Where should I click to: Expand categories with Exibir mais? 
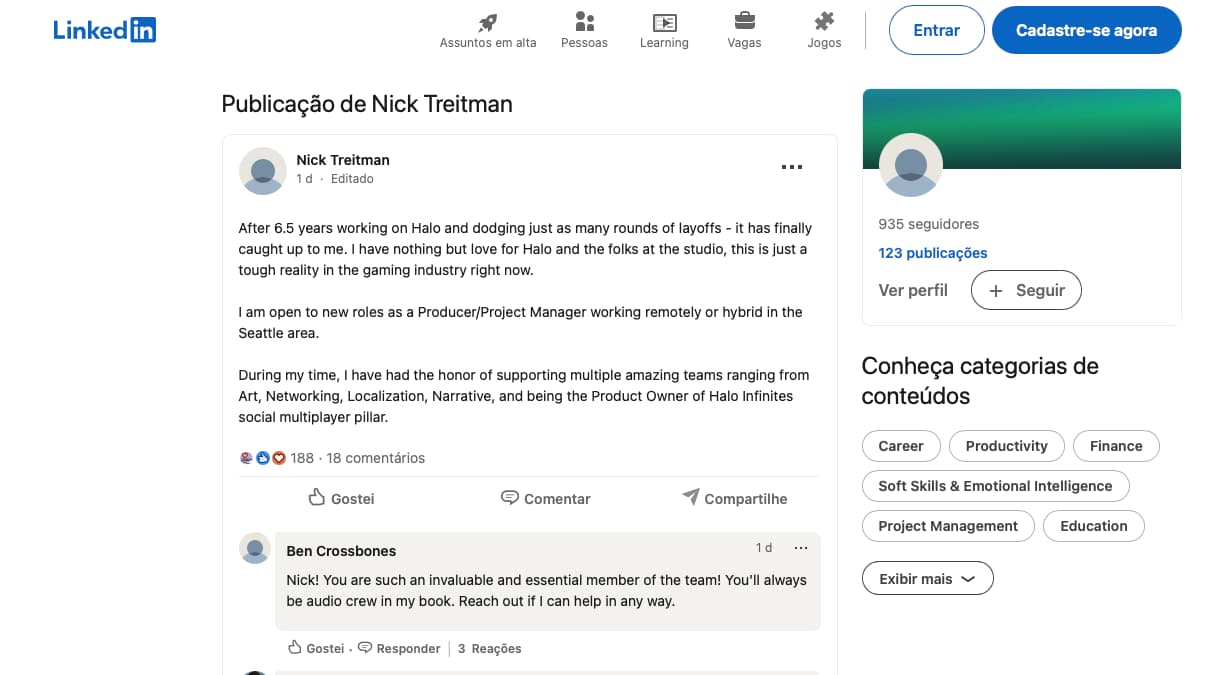[927, 578]
